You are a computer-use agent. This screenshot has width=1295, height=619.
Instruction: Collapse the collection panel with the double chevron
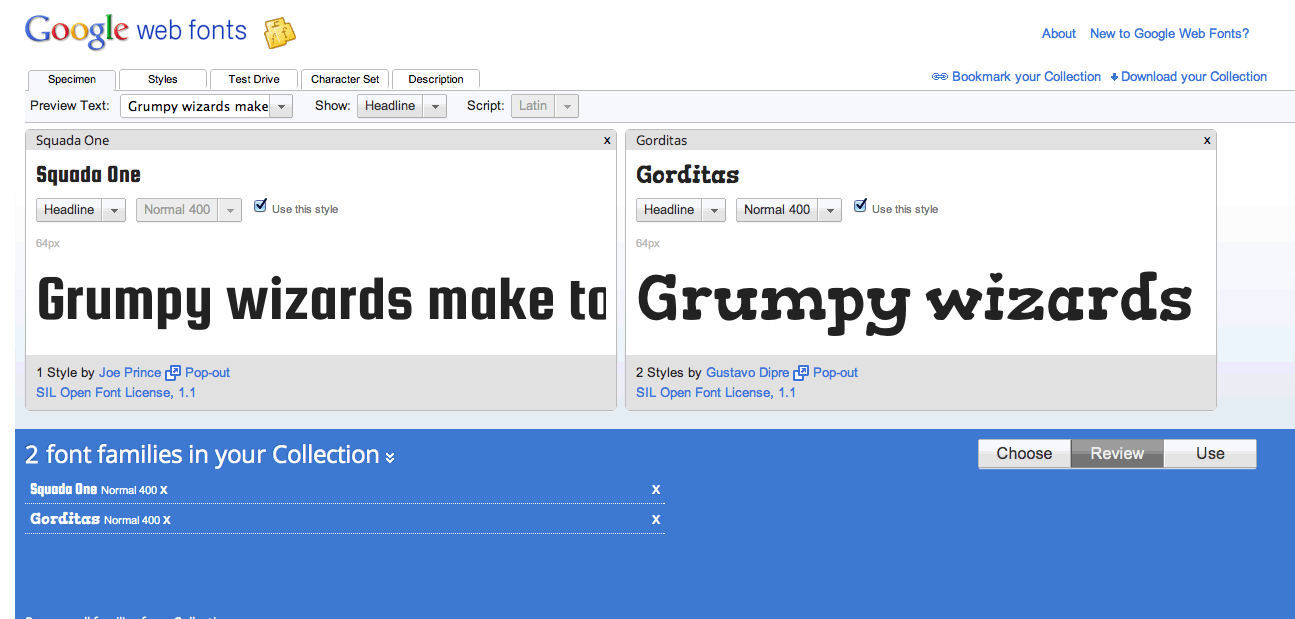click(390, 457)
